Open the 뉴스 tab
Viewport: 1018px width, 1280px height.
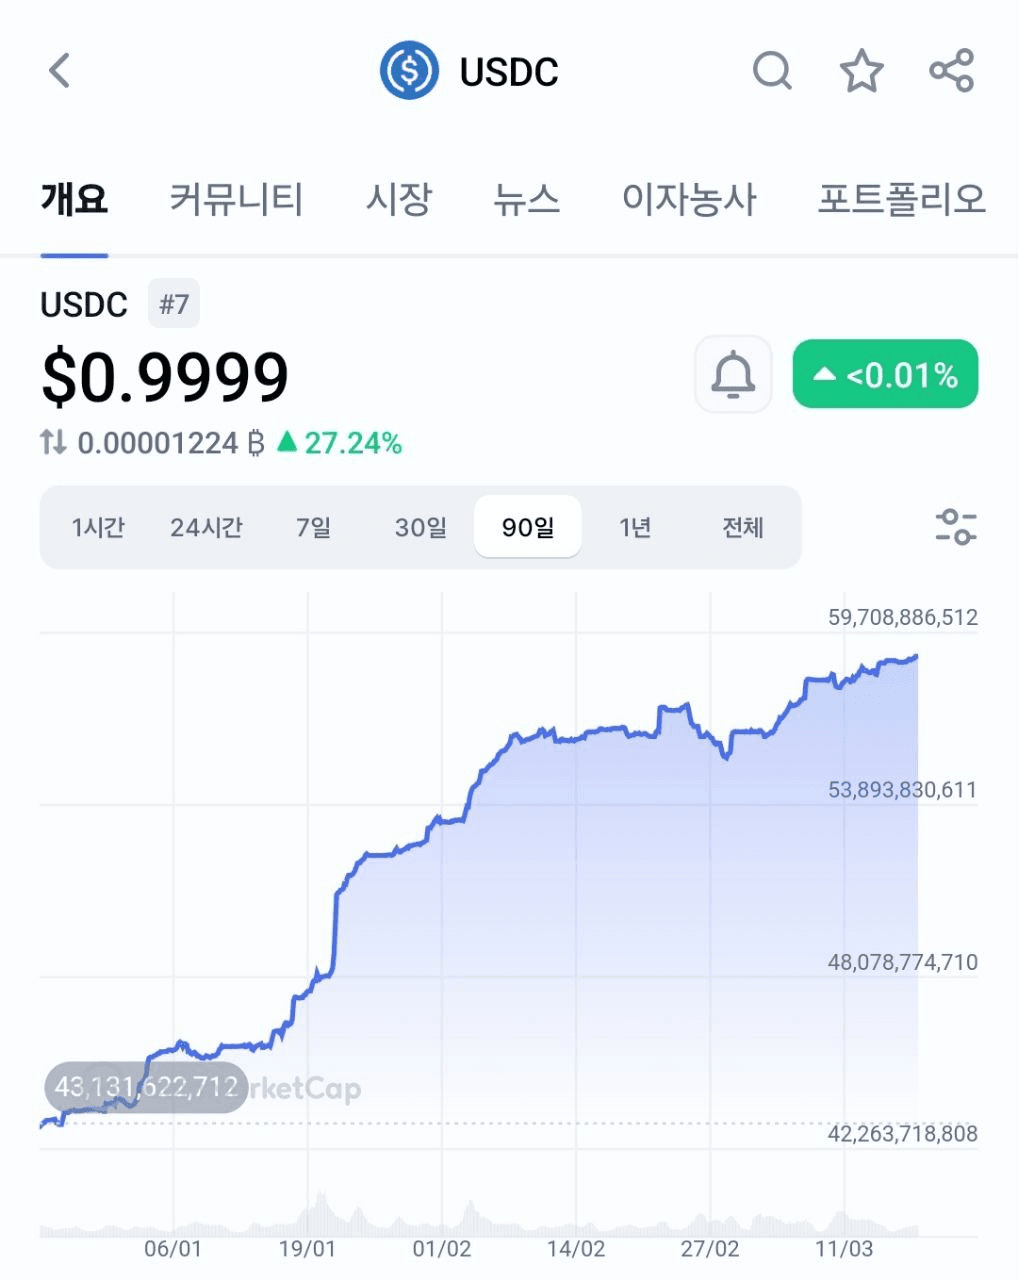(526, 198)
